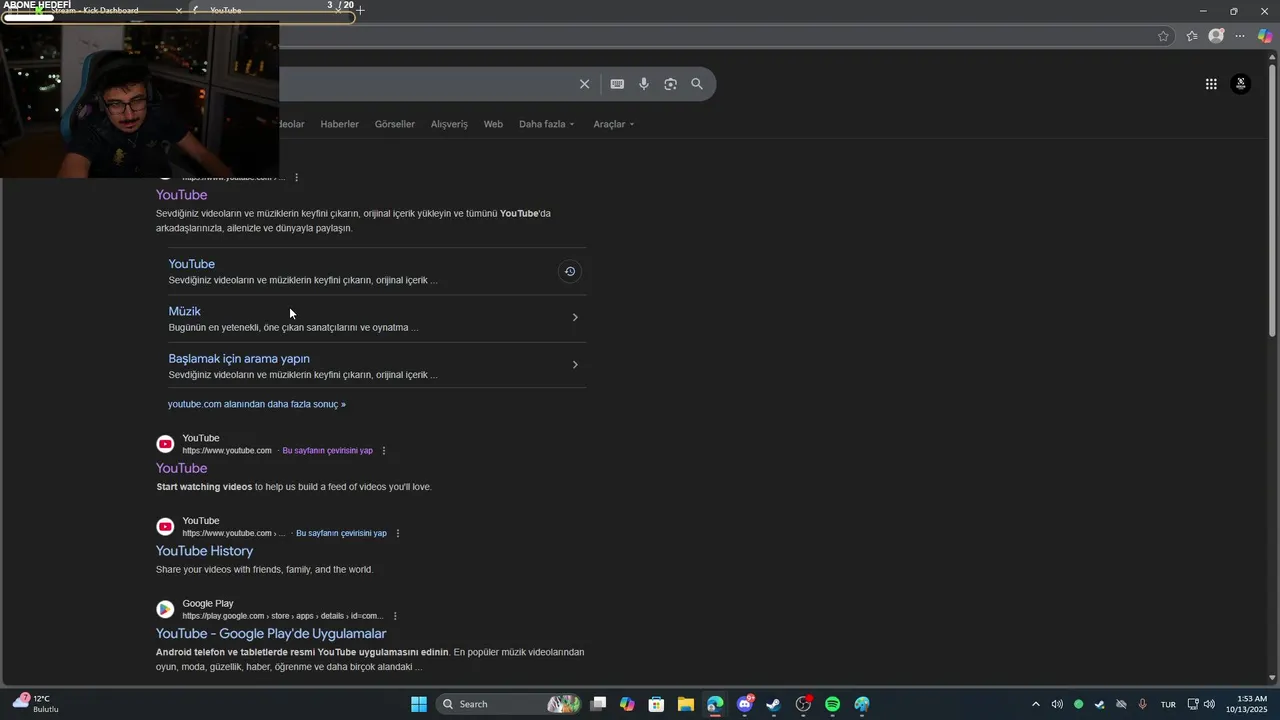Click 'Bu sayfanın çevirisini yap' under second YouTube result
Image resolution: width=1280 pixels, height=720 pixels.
pos(327,451)
